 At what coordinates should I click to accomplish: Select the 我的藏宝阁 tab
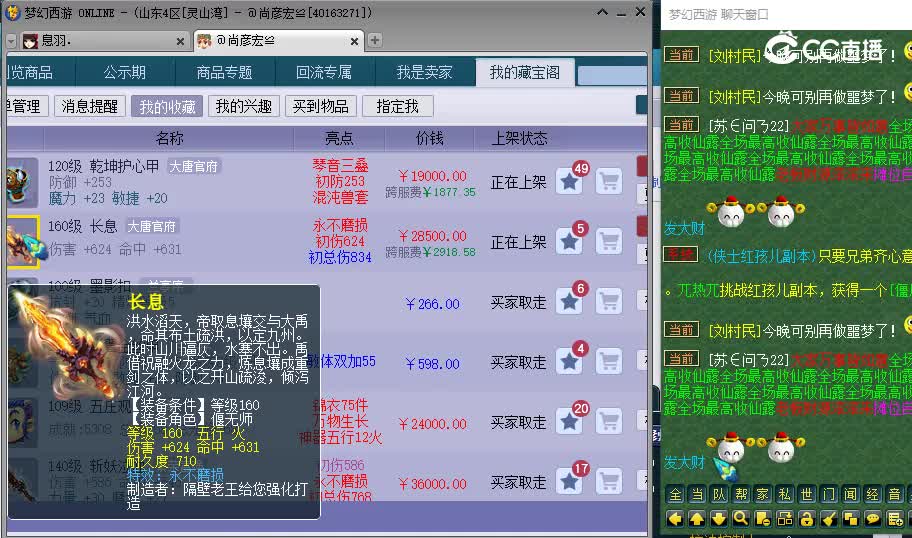525,72
